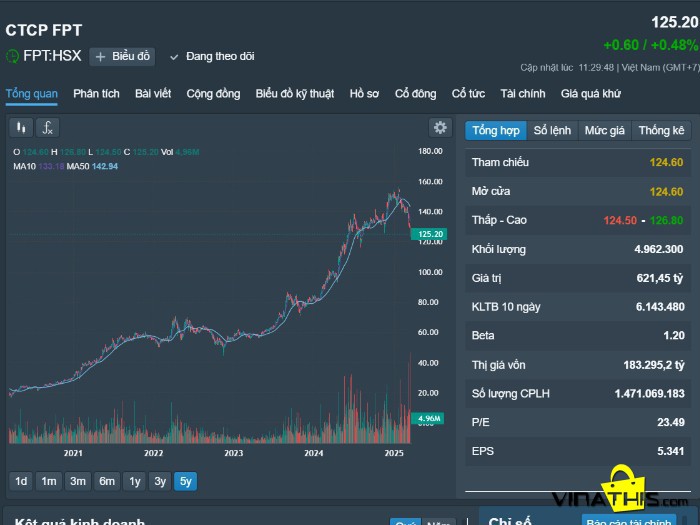700x525 pixels.
Task: Set chart range to 1d
Action: (21, 481)
